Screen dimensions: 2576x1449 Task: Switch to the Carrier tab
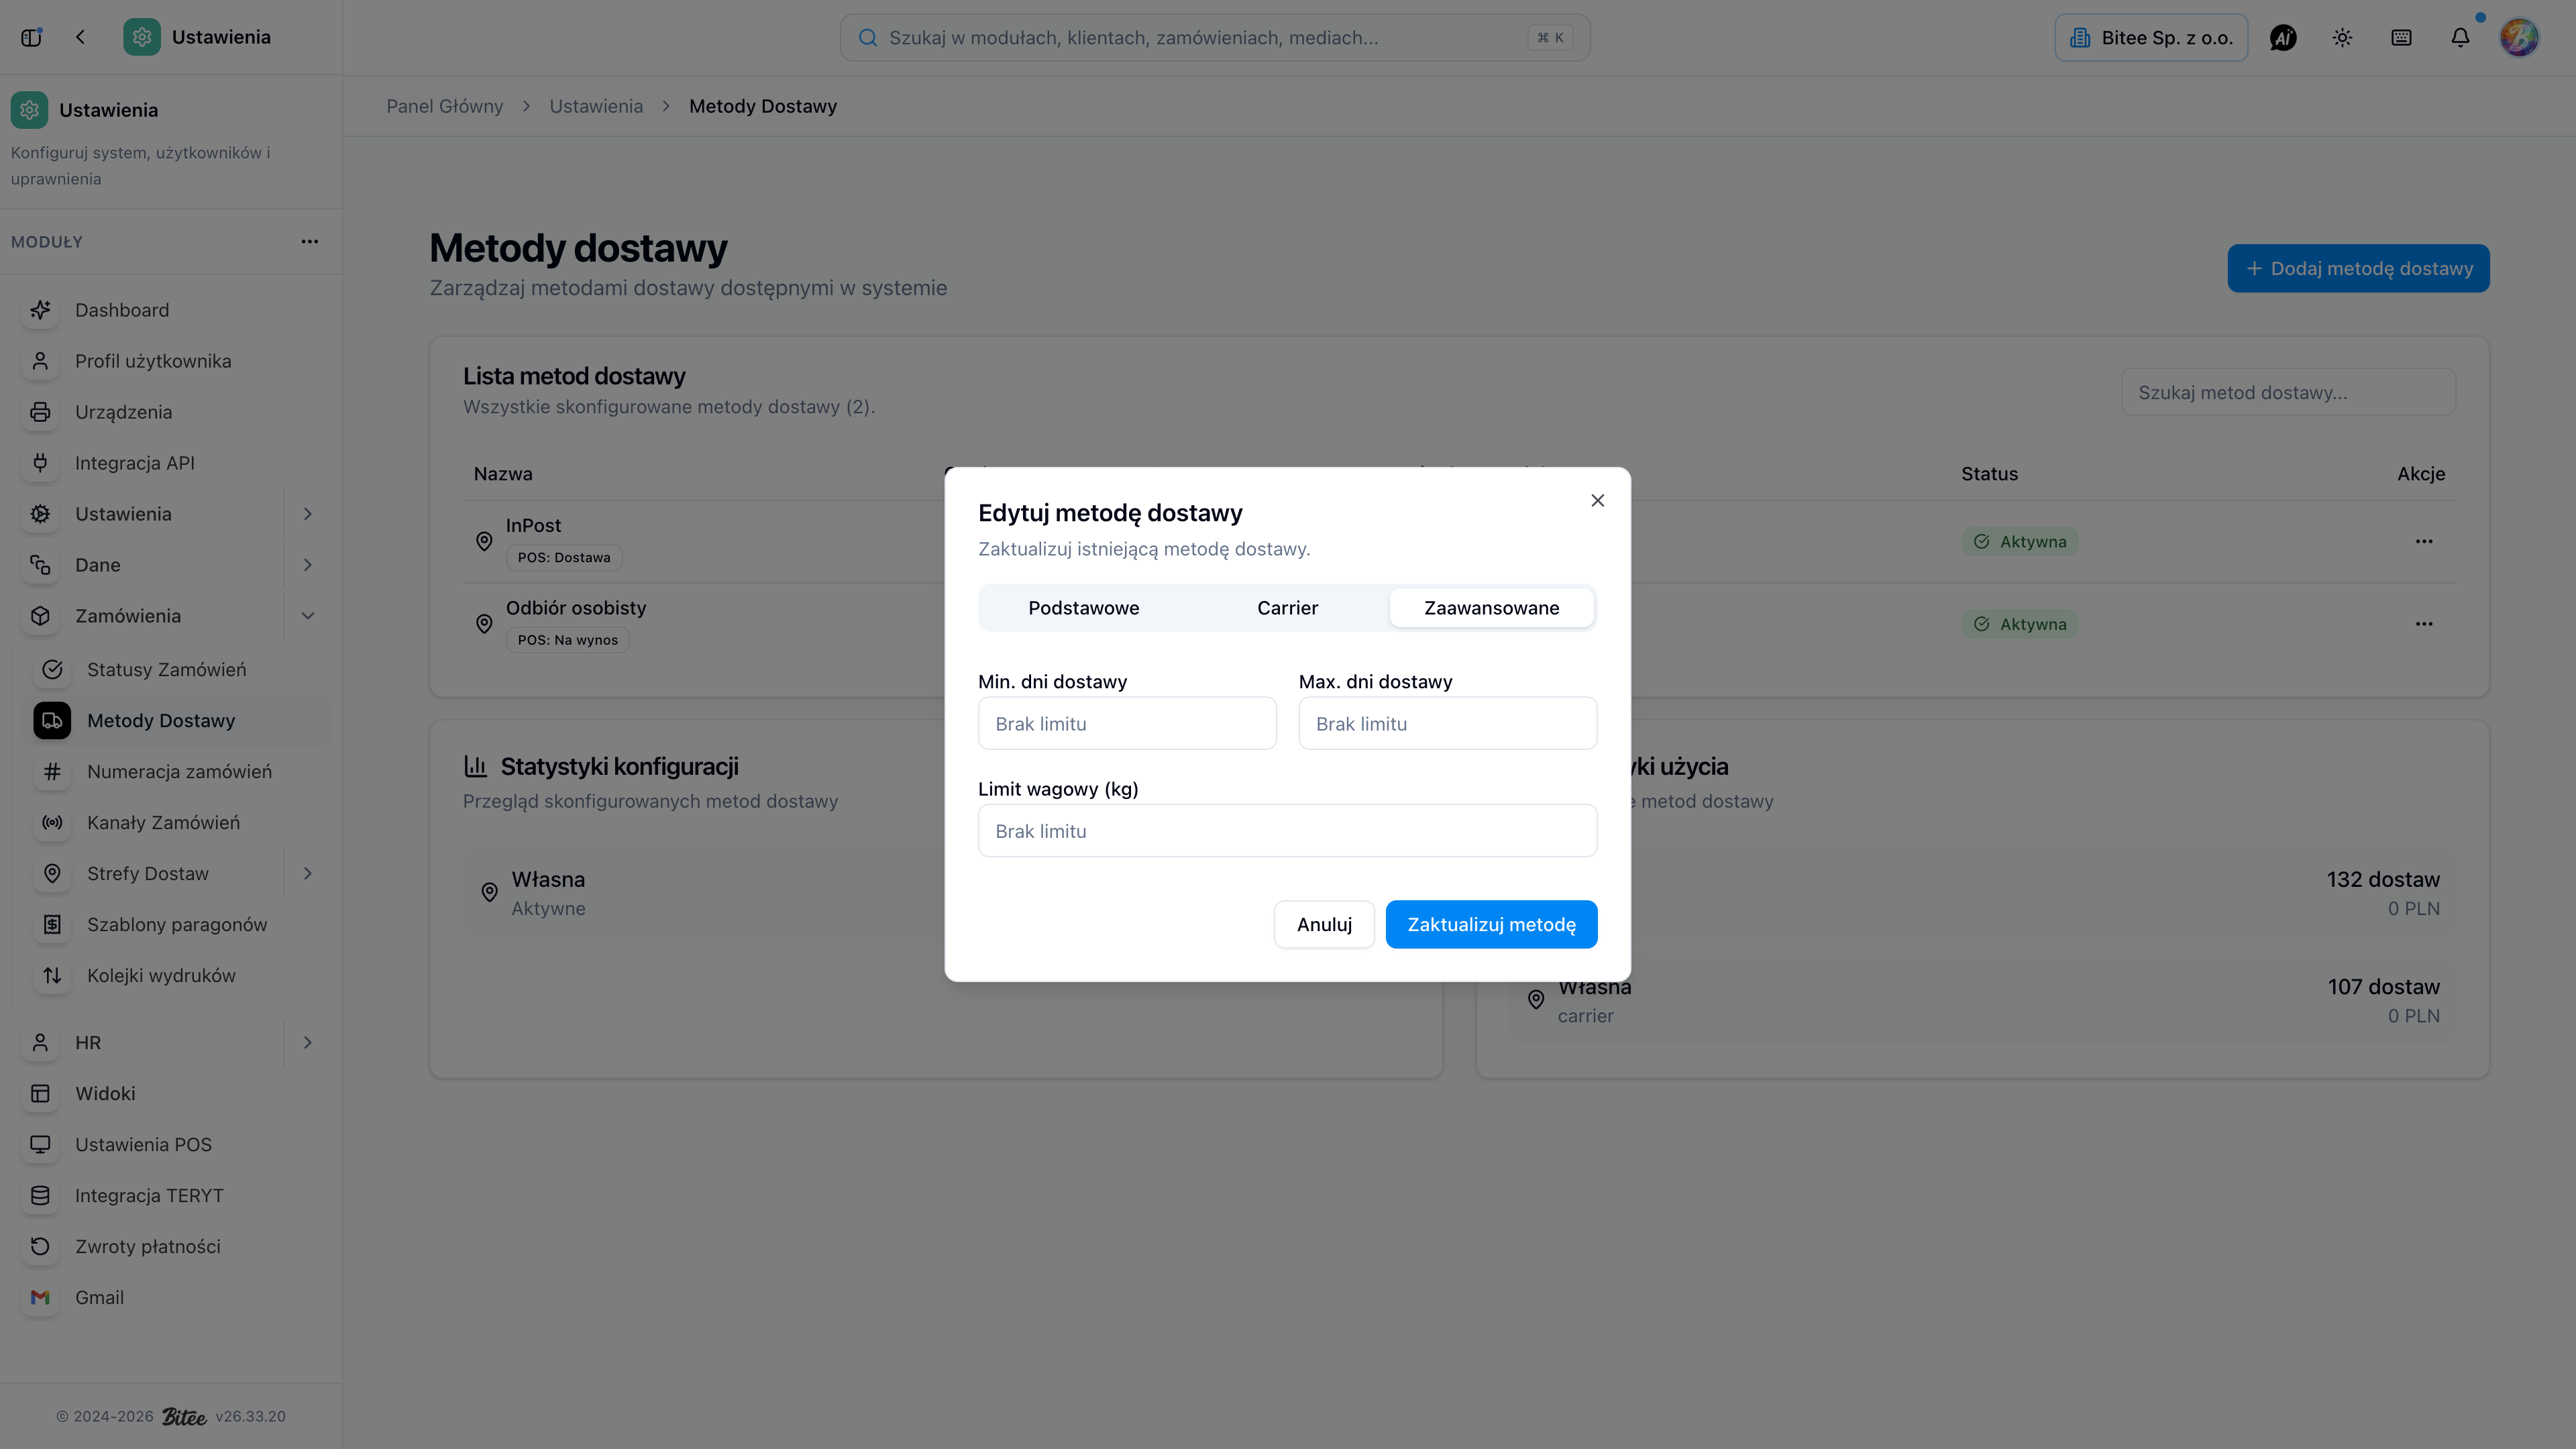coord(1288,608)
